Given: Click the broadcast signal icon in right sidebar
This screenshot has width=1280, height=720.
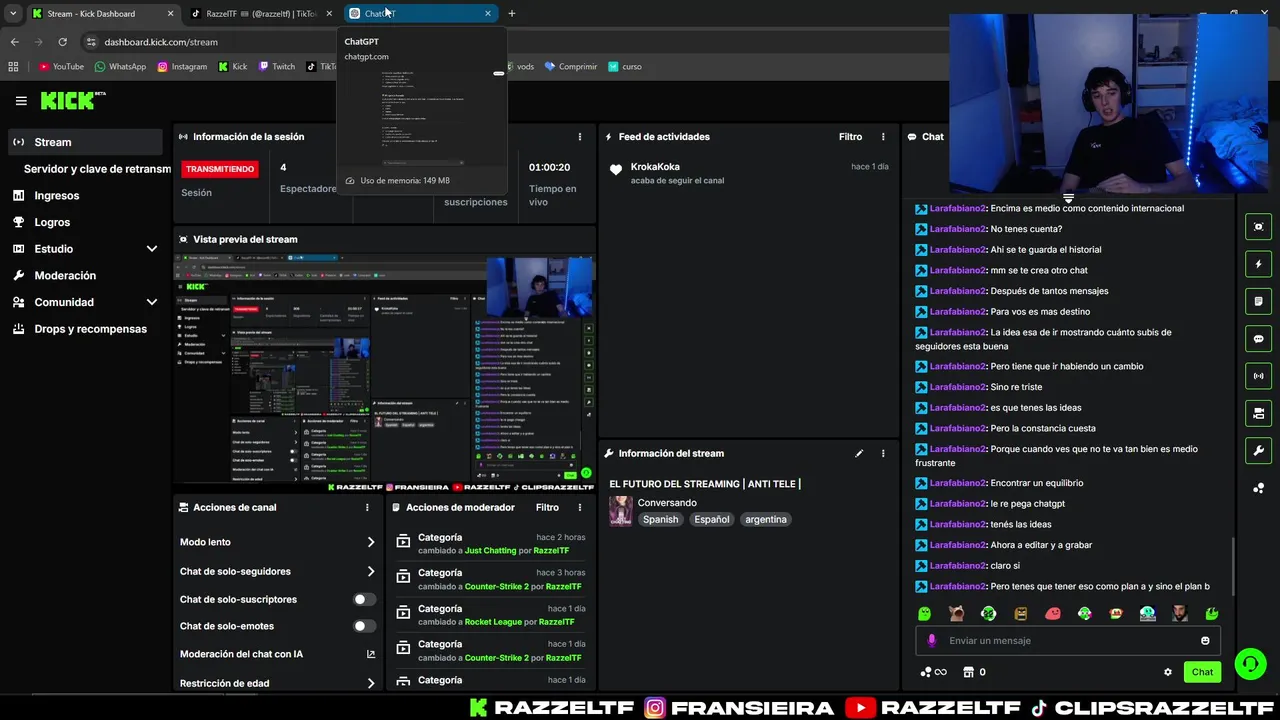Looking at the screenshot, I should point(1258,376).
